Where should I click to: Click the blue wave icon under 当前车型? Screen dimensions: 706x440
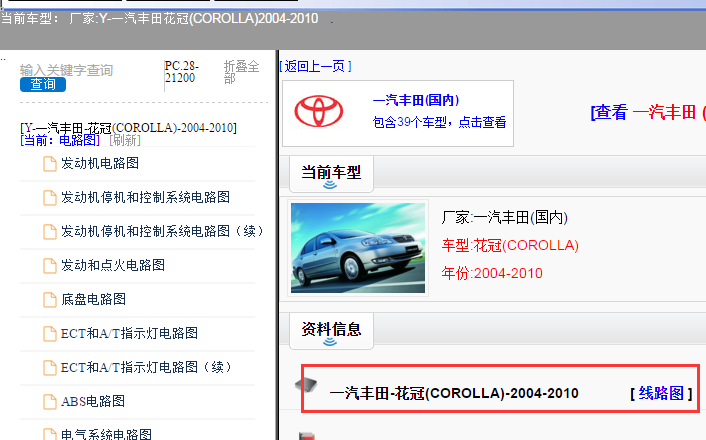[x=330, y=185]
